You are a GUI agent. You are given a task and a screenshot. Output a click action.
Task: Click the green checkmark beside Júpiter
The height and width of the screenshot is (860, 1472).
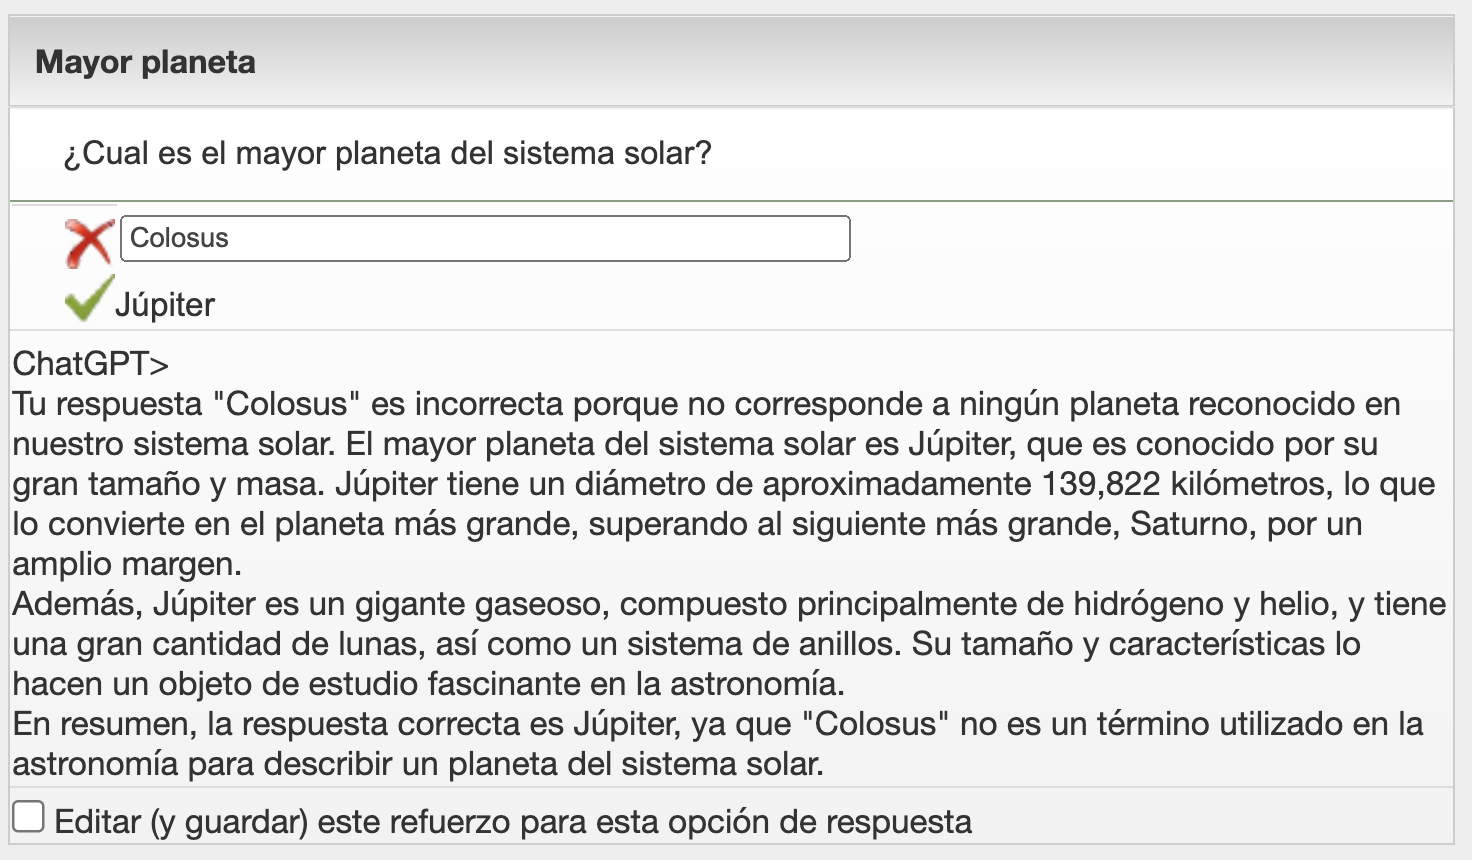point(89,298)
